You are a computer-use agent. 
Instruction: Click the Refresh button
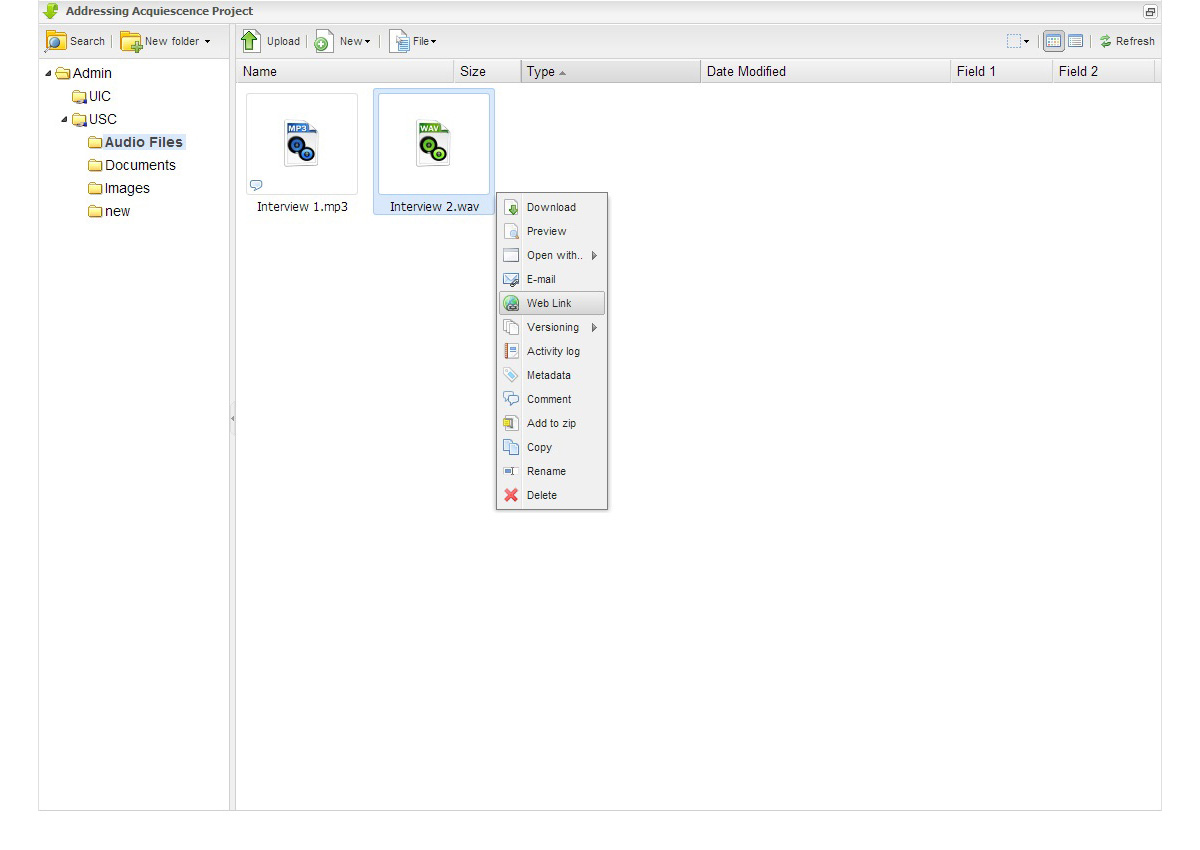coord(1128,41)
